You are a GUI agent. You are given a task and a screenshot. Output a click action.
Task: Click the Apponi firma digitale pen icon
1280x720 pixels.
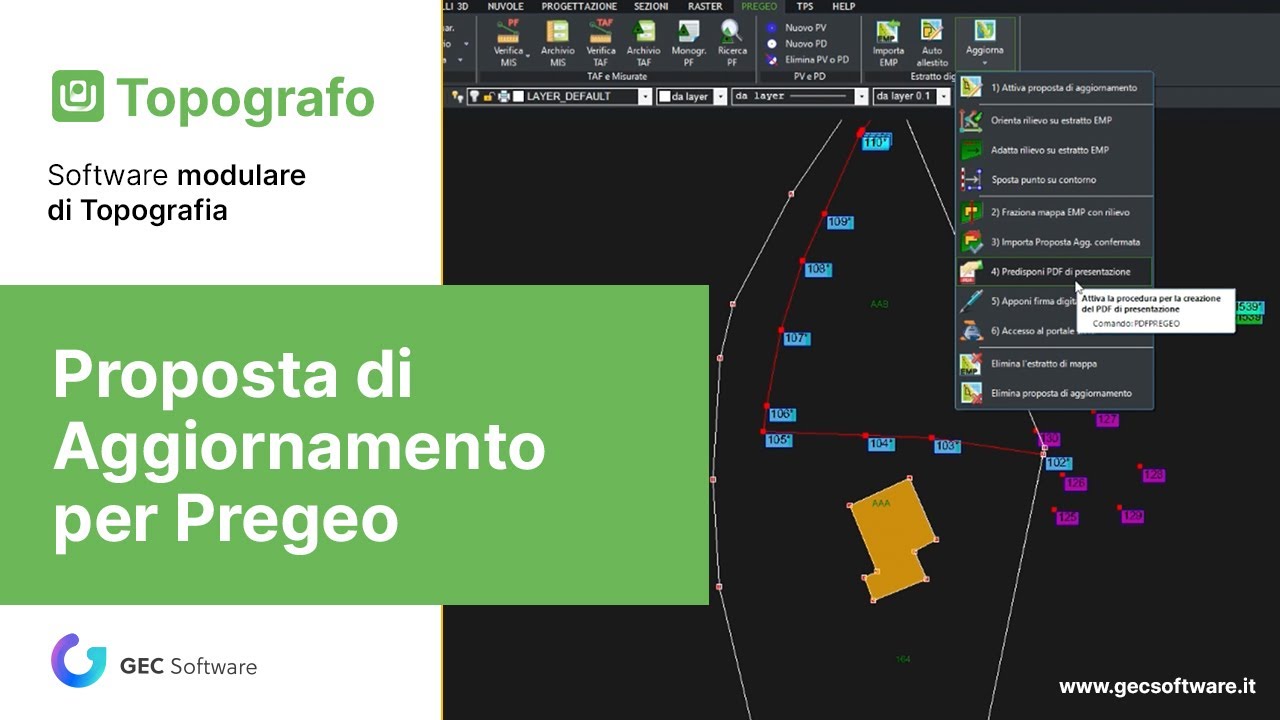pos(971,301)
